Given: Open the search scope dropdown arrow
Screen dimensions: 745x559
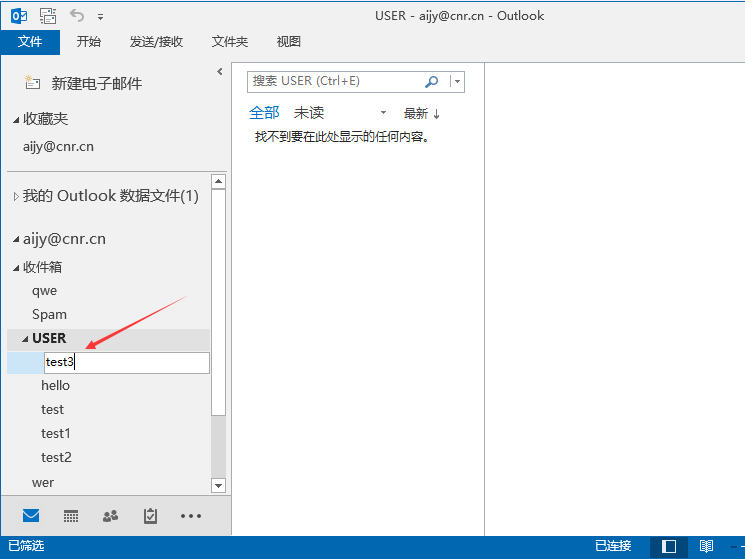Looking at the screenshot, I should point(457,82).
